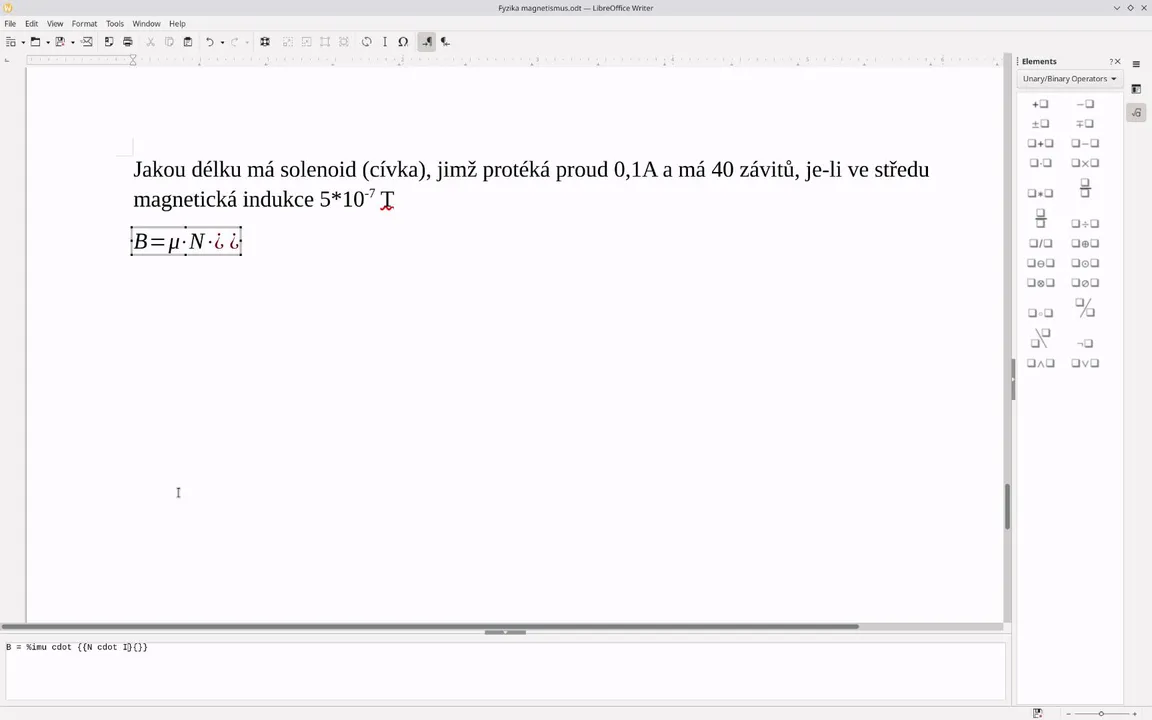Toggle the highlighted left-to-right direction icon
Image resolution: width=1152 pixels, height=720 pixels.
coord(426,42)
